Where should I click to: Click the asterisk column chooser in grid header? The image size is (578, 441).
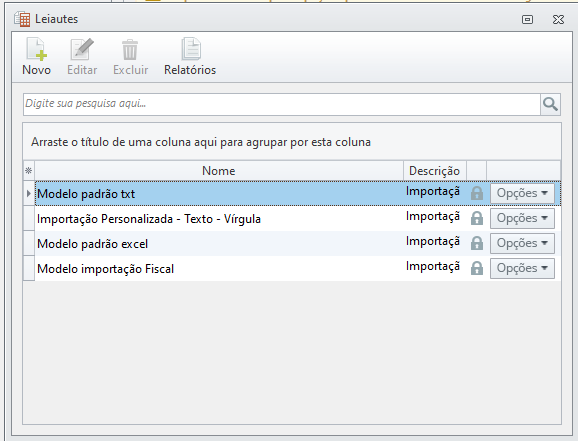[29, 171]
